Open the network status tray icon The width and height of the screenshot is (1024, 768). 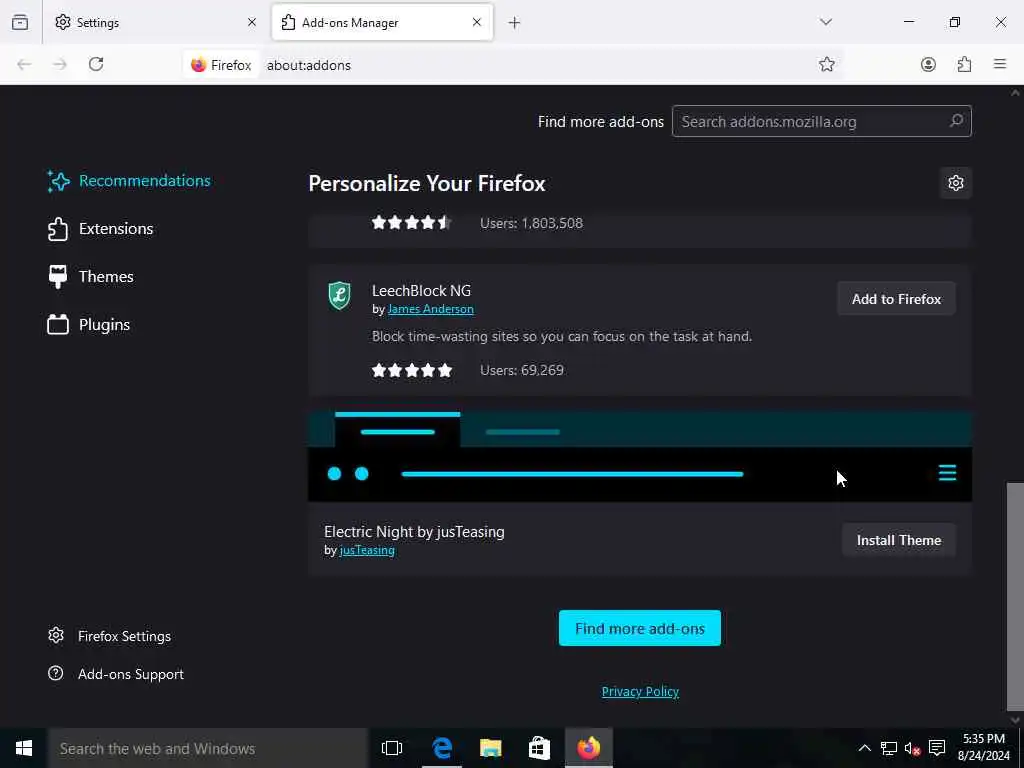[x=888, y=748]
